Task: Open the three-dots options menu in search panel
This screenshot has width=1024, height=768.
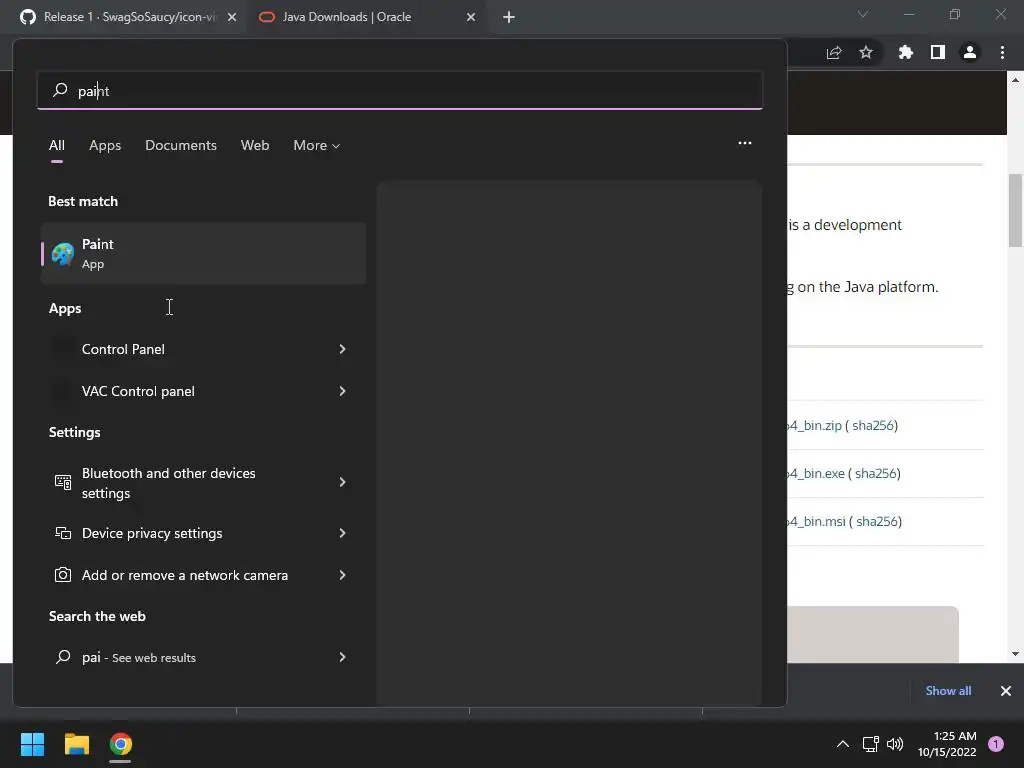Action: click(x=744, y=143)
